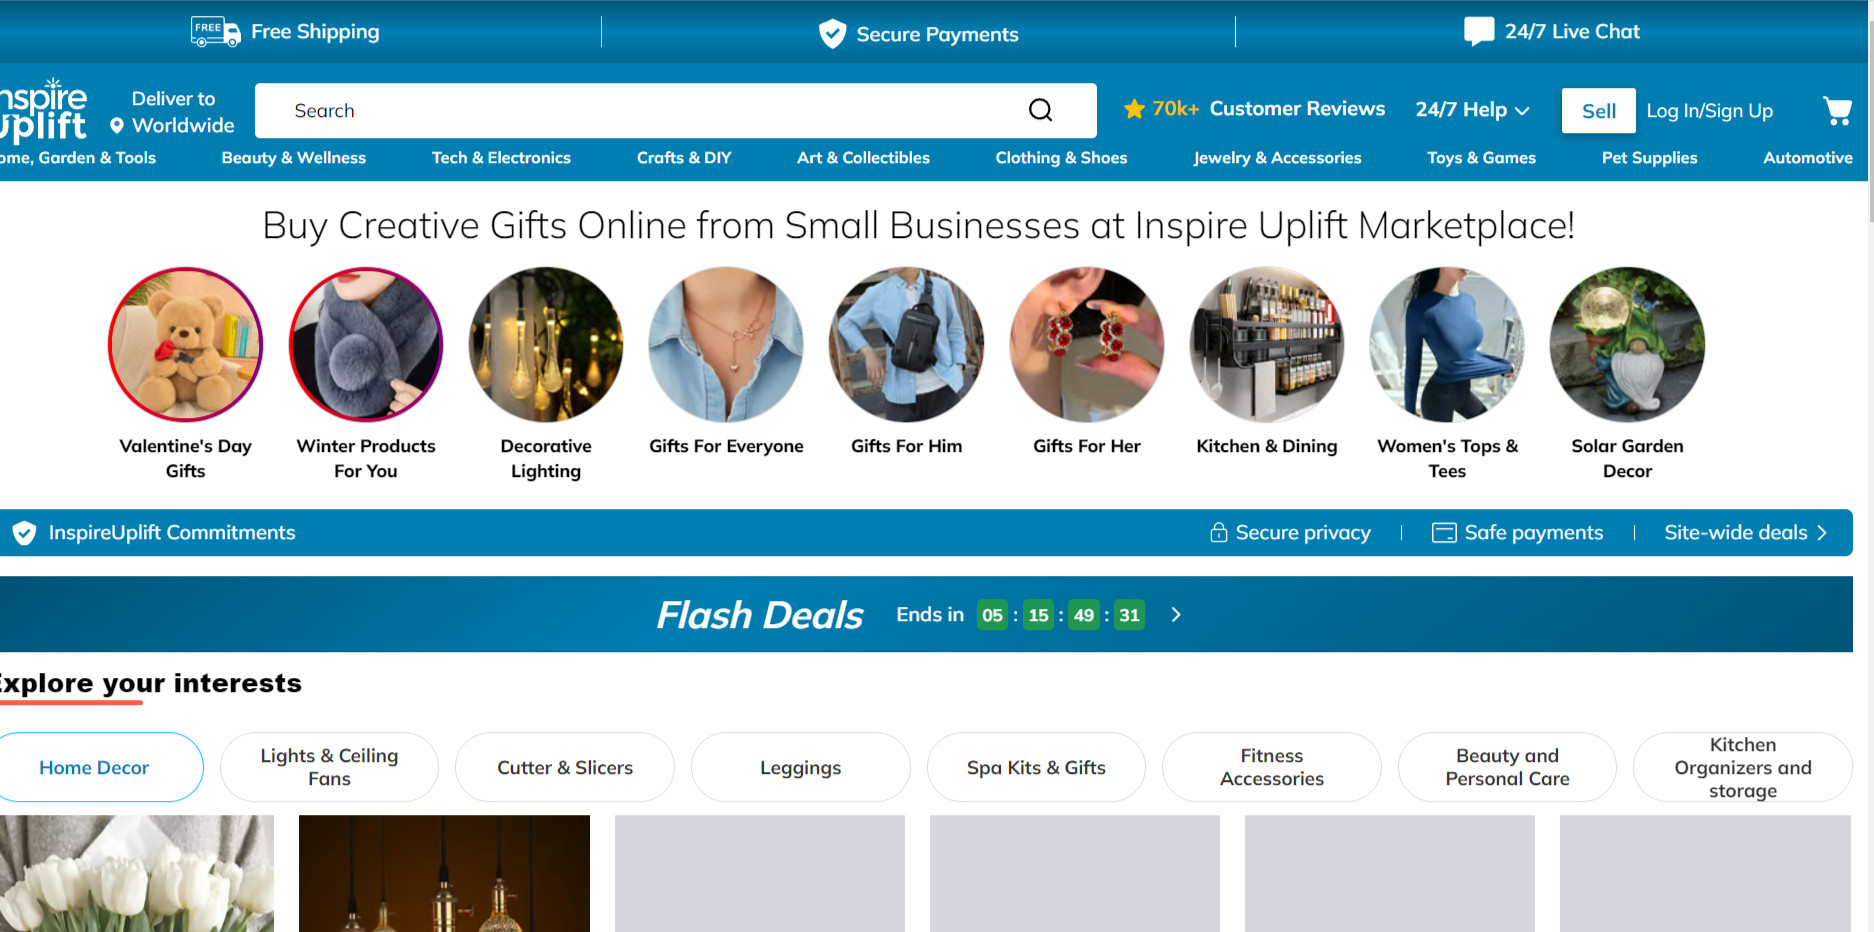
Task: Click the Deliver to location pin icon
Action: (x=117, y=126)
